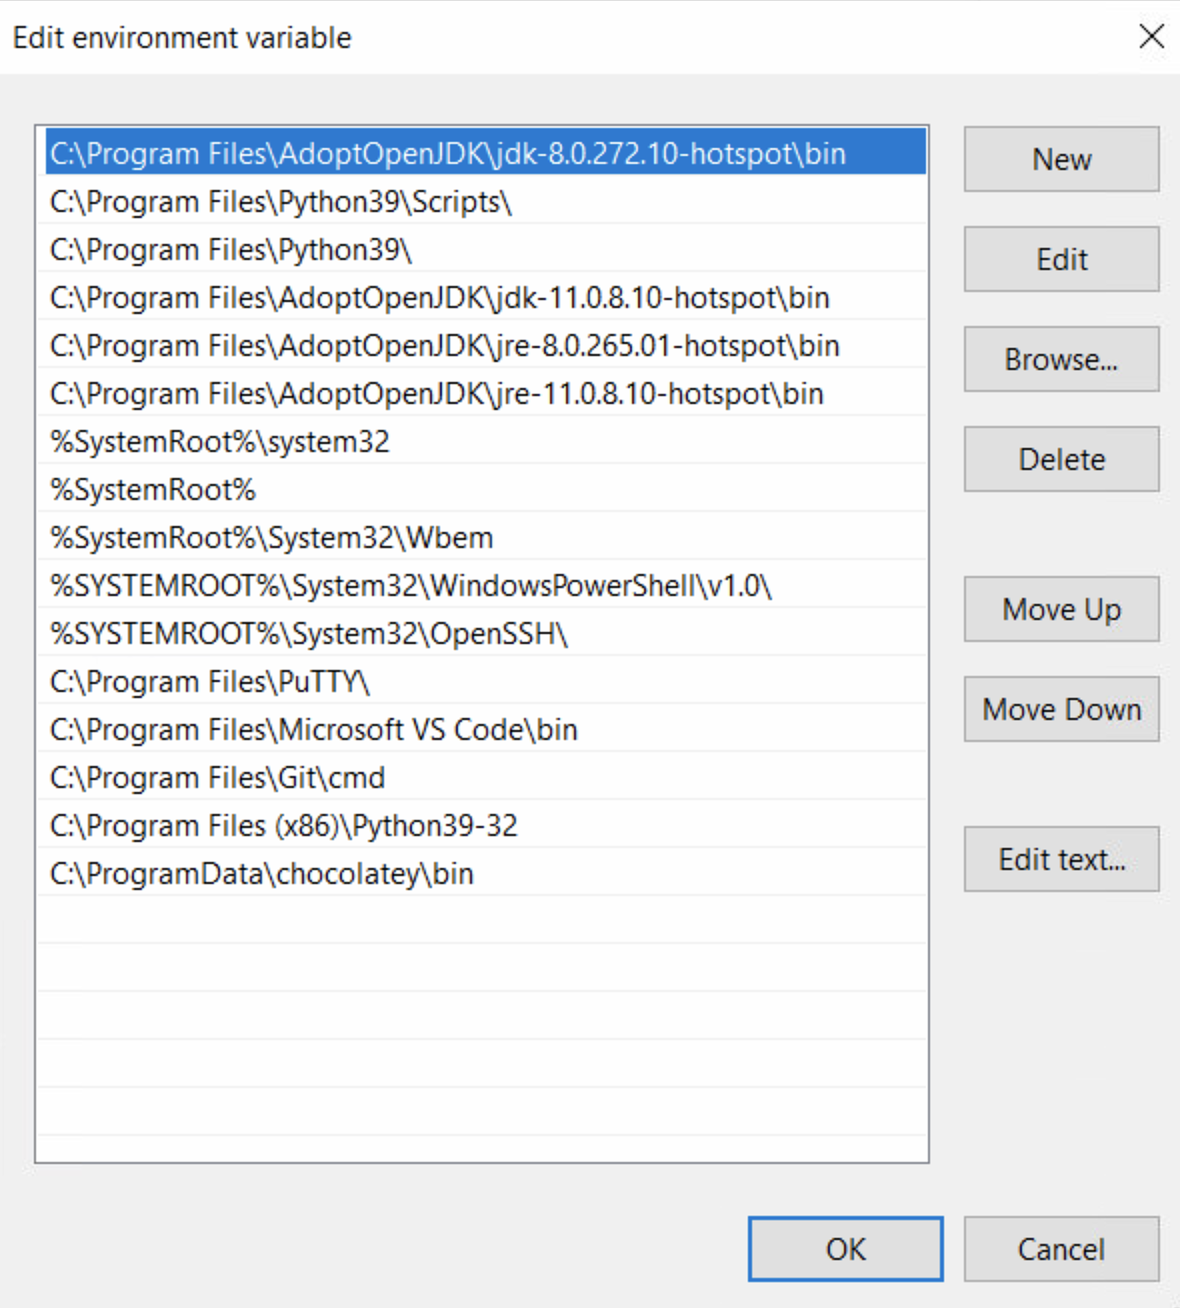
Task: Confirm changes with OK
Action: point(845,1249)
